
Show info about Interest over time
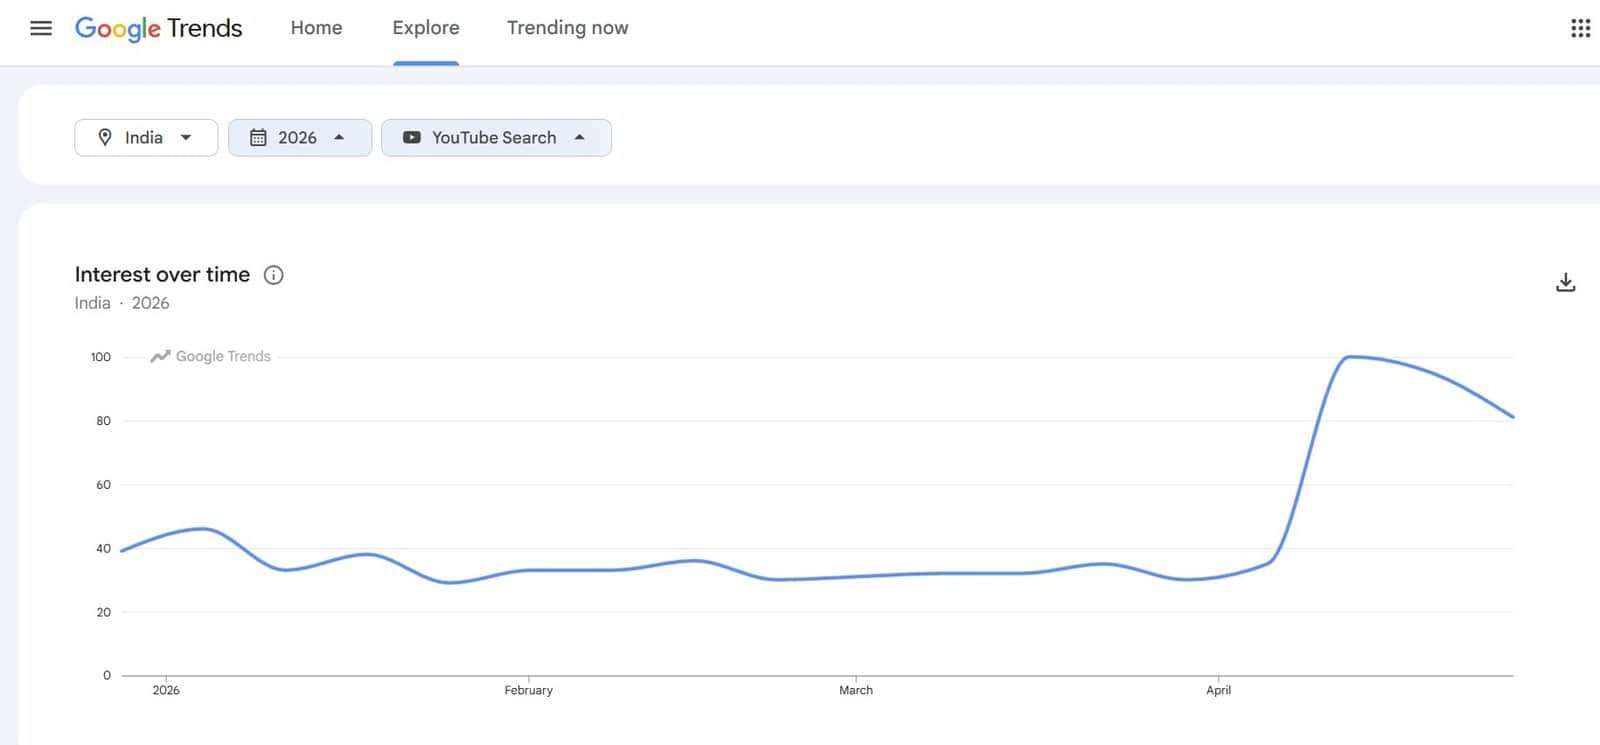click(x=273, y=275)
